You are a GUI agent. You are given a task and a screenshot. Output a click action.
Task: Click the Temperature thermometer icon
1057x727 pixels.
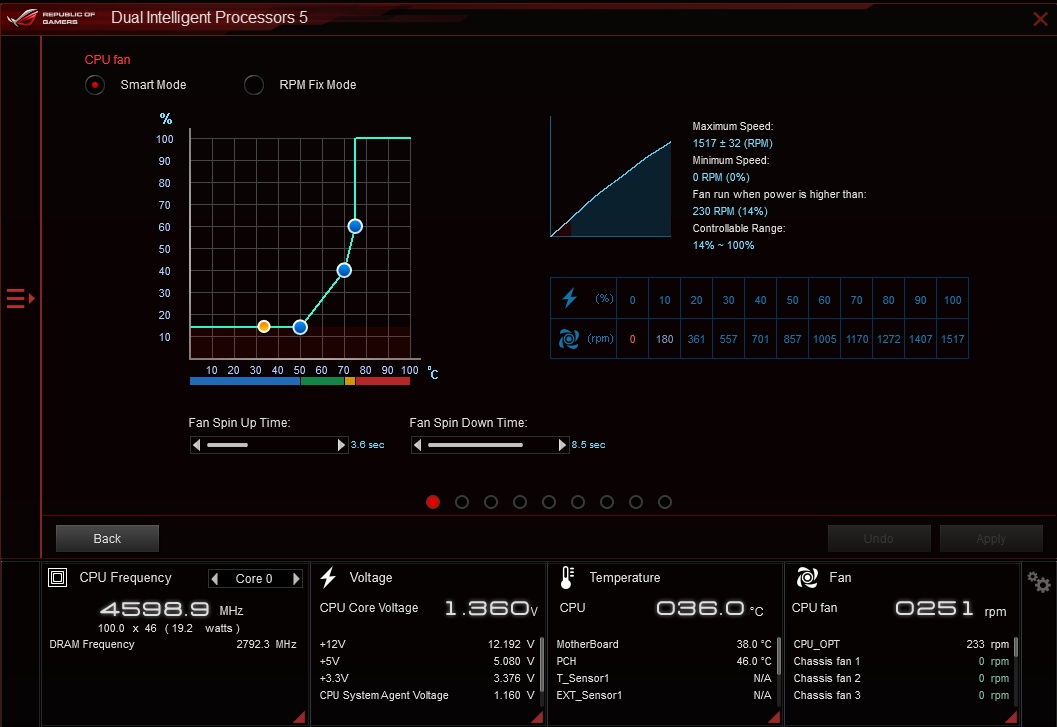tap(567, 577)
